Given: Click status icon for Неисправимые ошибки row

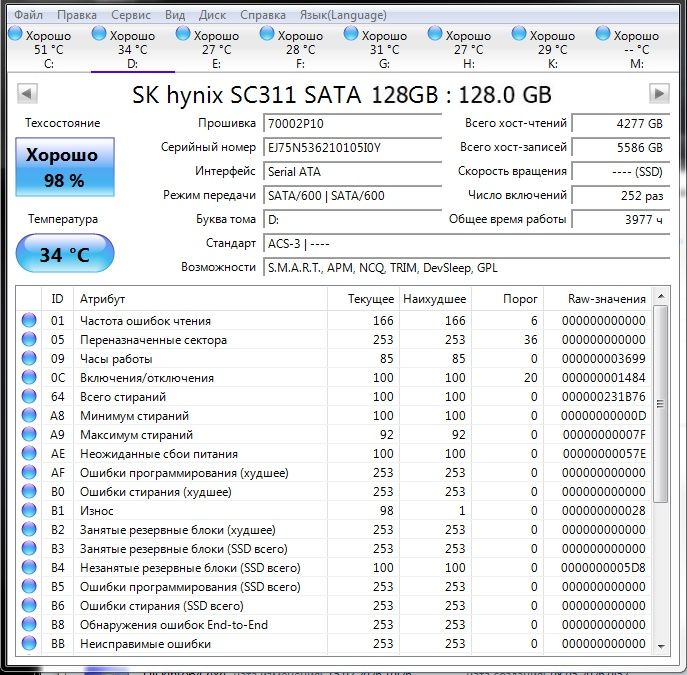Looking at the screenshot, I should [29, 643].
